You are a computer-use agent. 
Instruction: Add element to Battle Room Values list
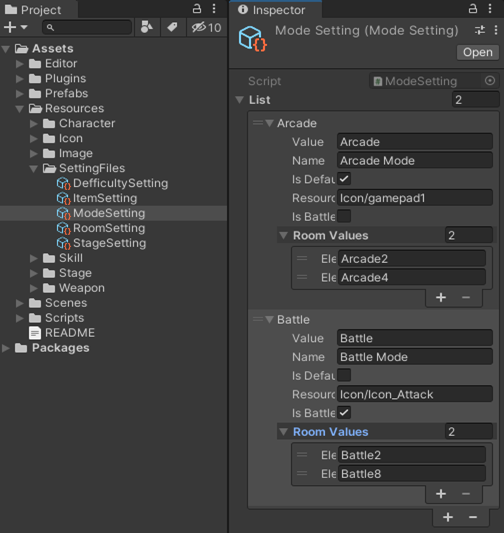[441, 494]
